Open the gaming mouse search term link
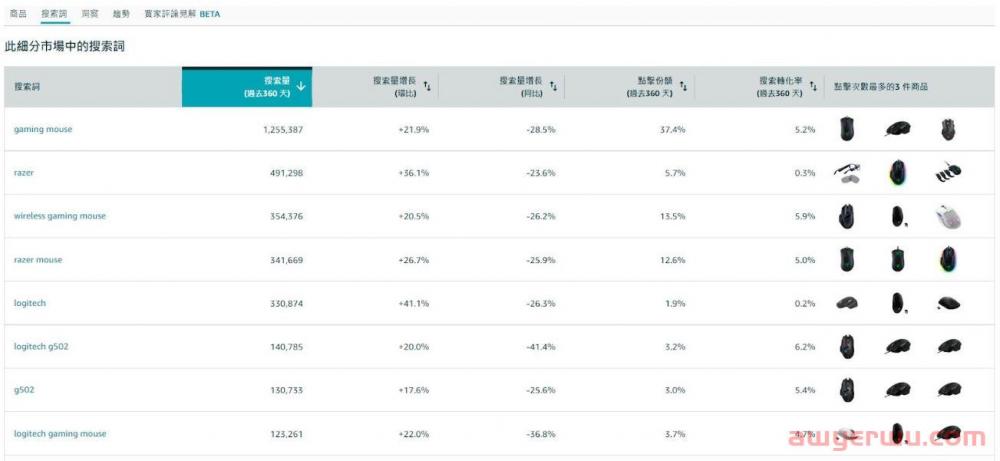The width and height of the screenshot is (1000, 461). tap(43, 129)
